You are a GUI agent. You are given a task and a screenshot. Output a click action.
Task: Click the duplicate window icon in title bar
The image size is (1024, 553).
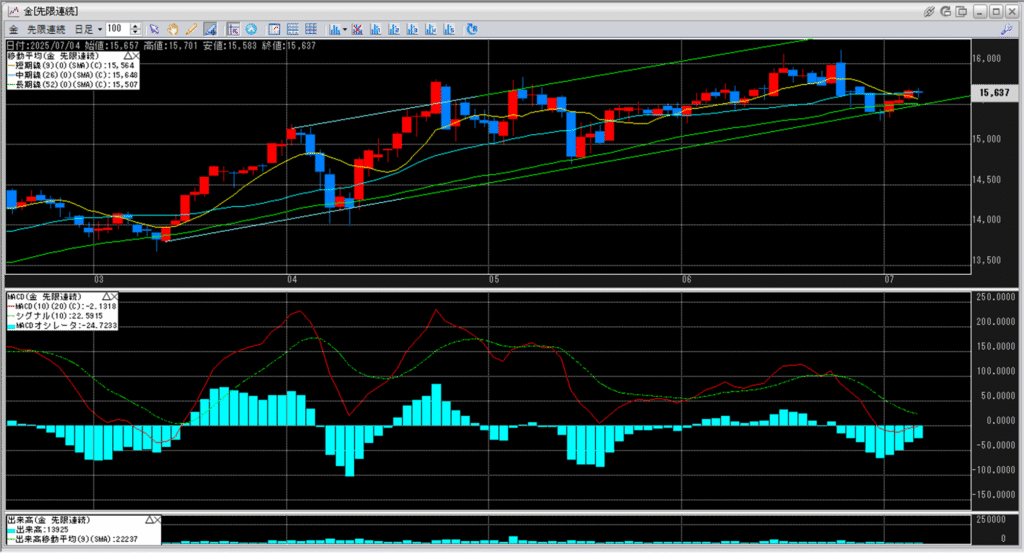[x=961, y=11]
